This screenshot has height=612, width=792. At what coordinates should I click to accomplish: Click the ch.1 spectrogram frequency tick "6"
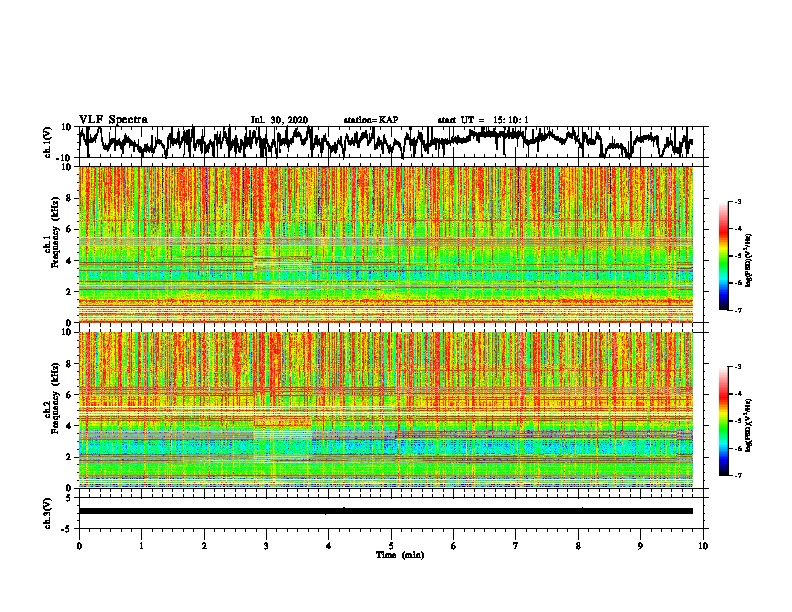(x=71, y=229)
